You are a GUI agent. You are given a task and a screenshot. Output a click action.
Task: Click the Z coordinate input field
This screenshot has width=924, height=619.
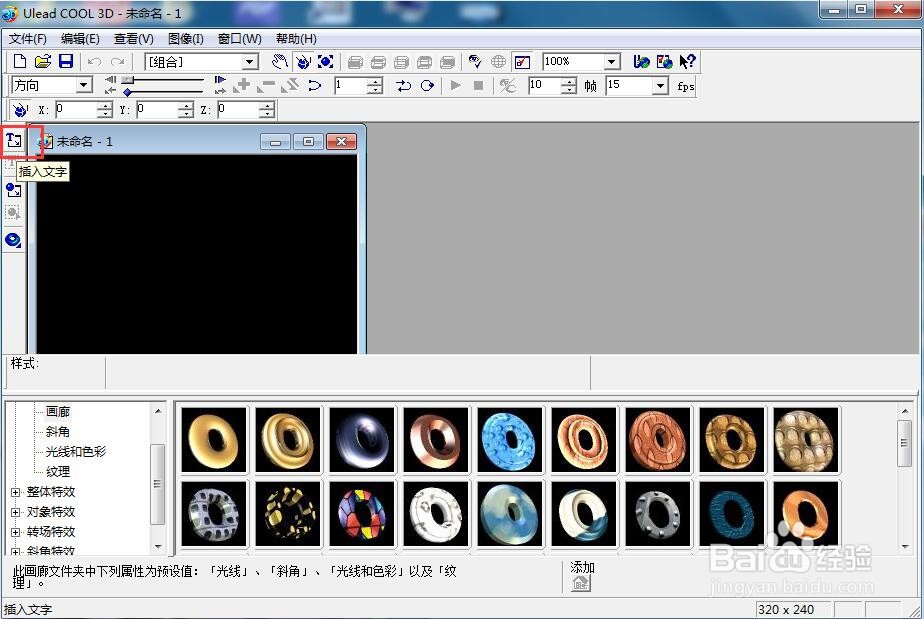pos(239,110)
